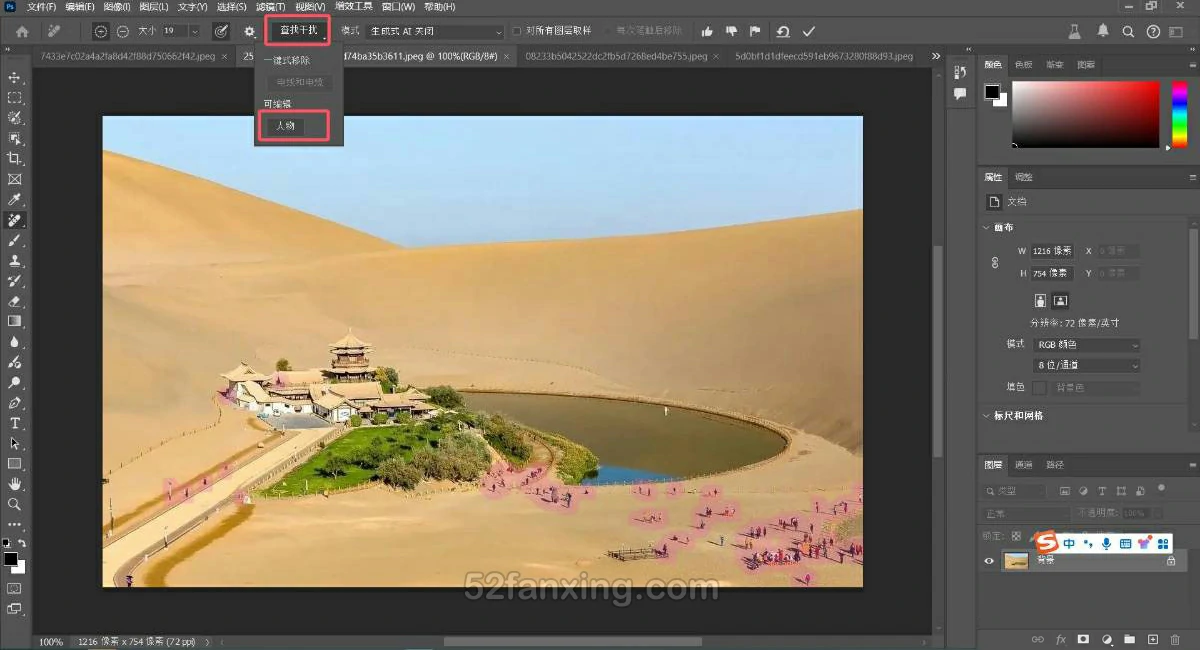
Task: Open the 帮助(H) menu
Action: click(x=439, y=6)
